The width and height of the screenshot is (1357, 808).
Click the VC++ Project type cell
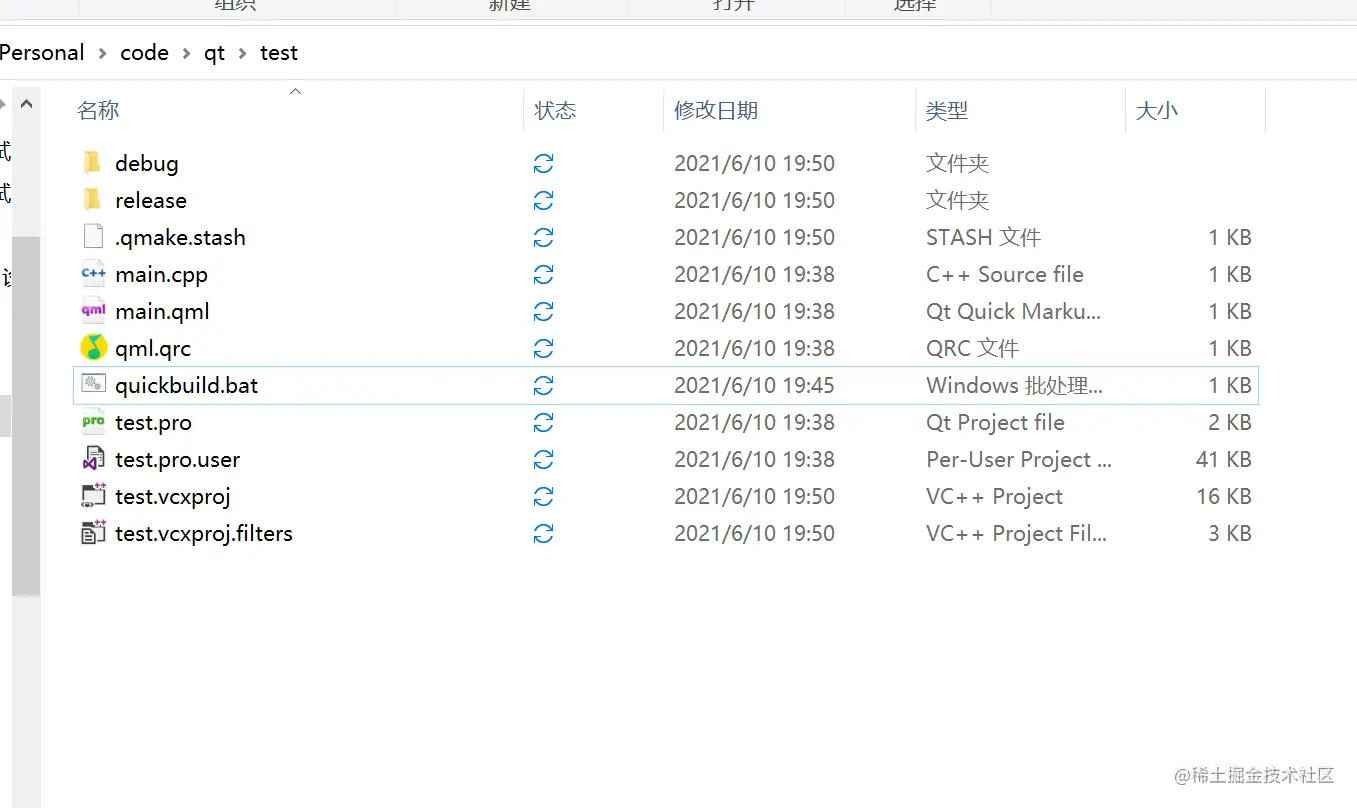pos(994,496)
